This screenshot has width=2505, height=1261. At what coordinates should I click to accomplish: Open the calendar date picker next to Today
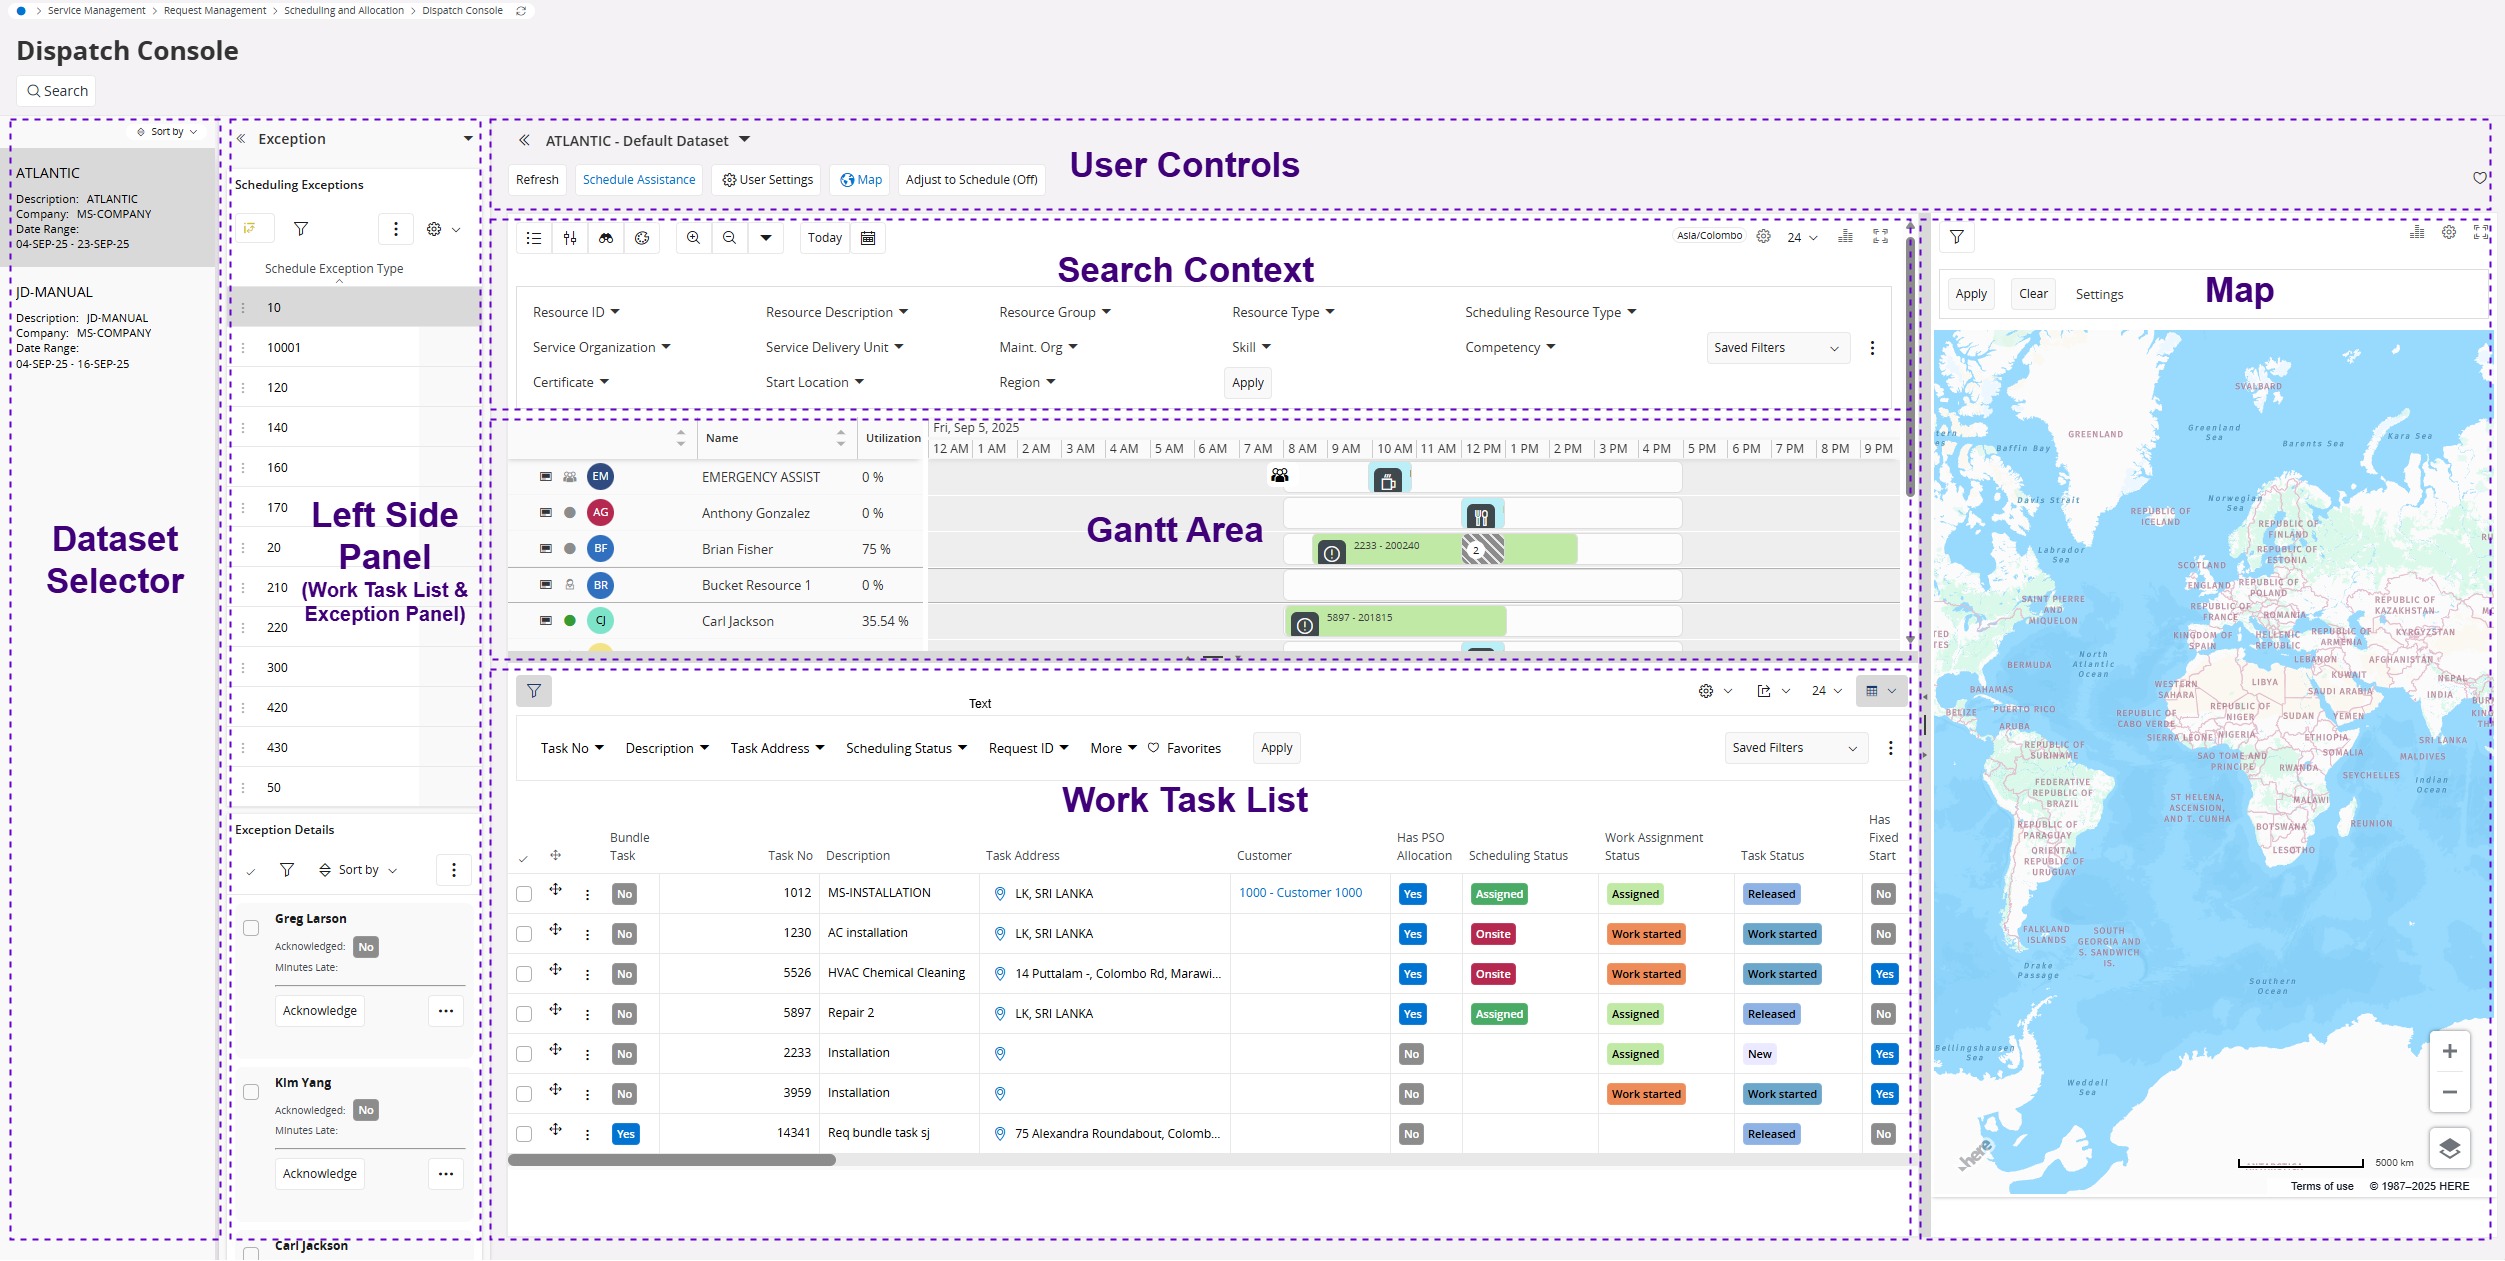point(868,238)
